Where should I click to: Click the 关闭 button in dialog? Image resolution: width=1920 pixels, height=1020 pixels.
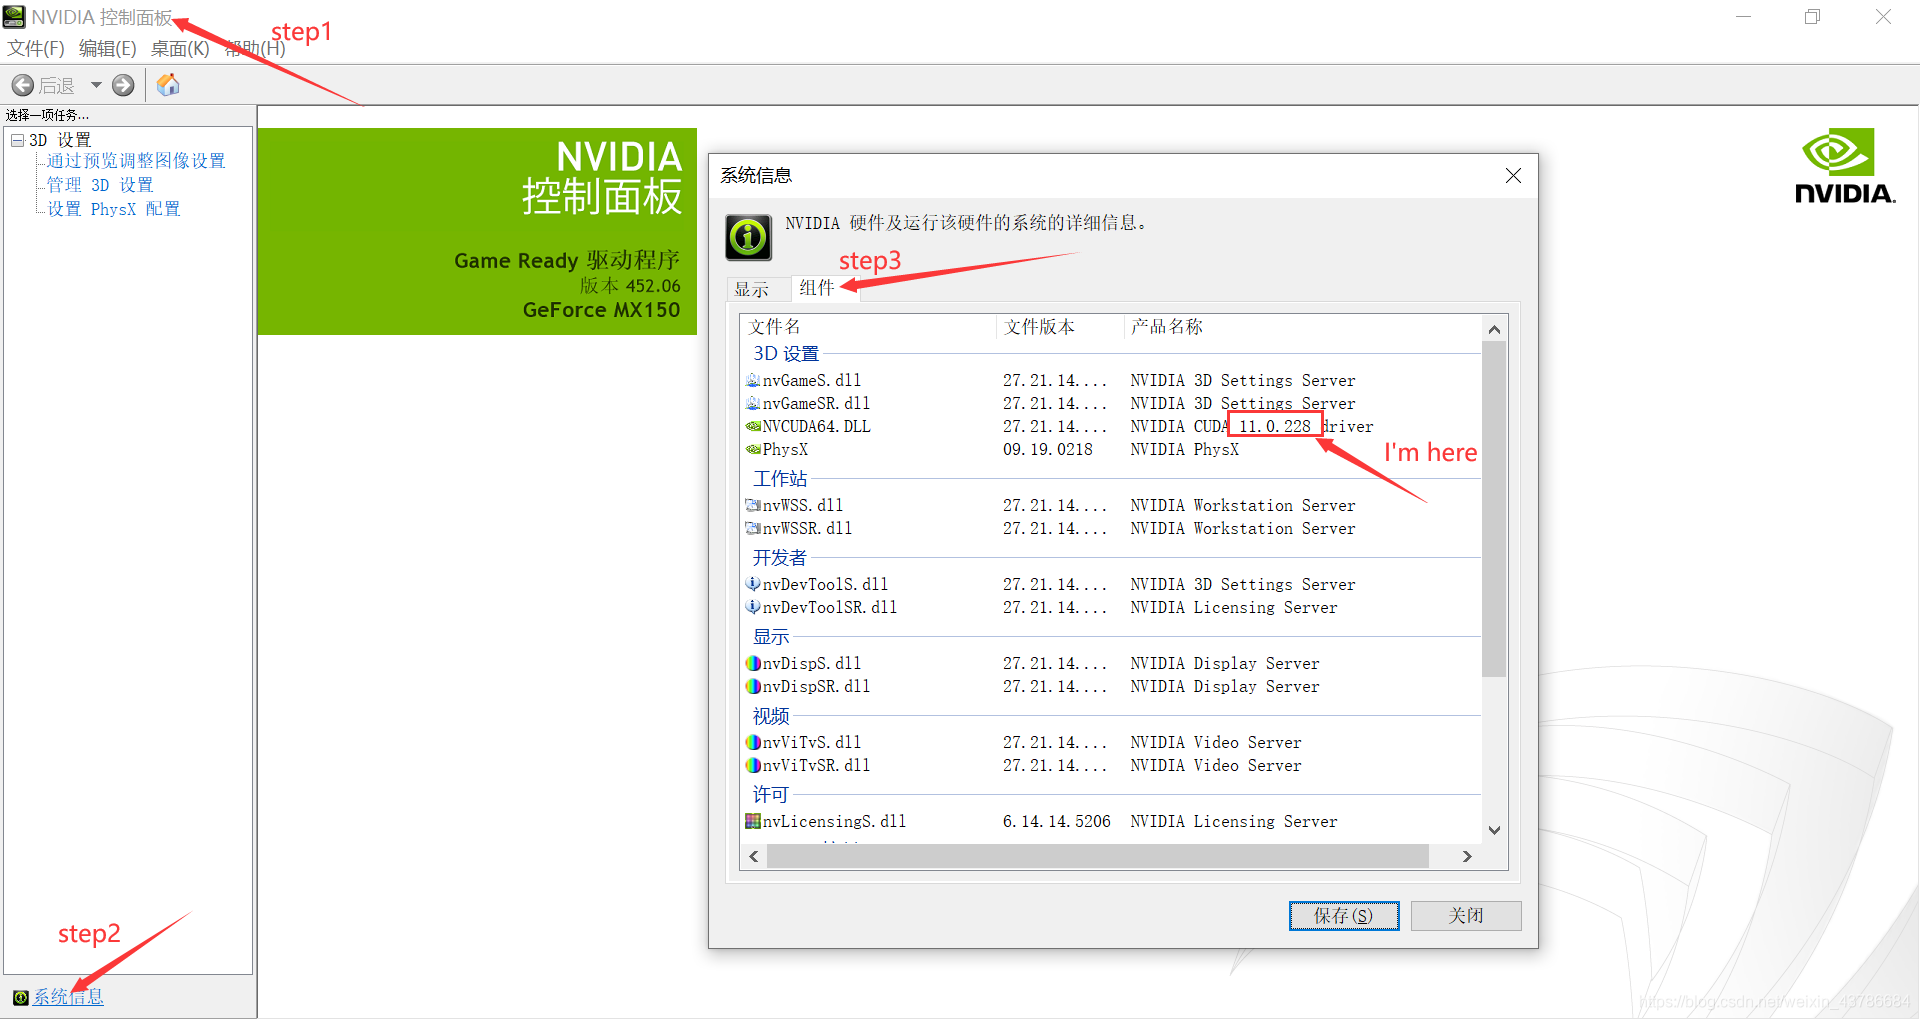1466,916
